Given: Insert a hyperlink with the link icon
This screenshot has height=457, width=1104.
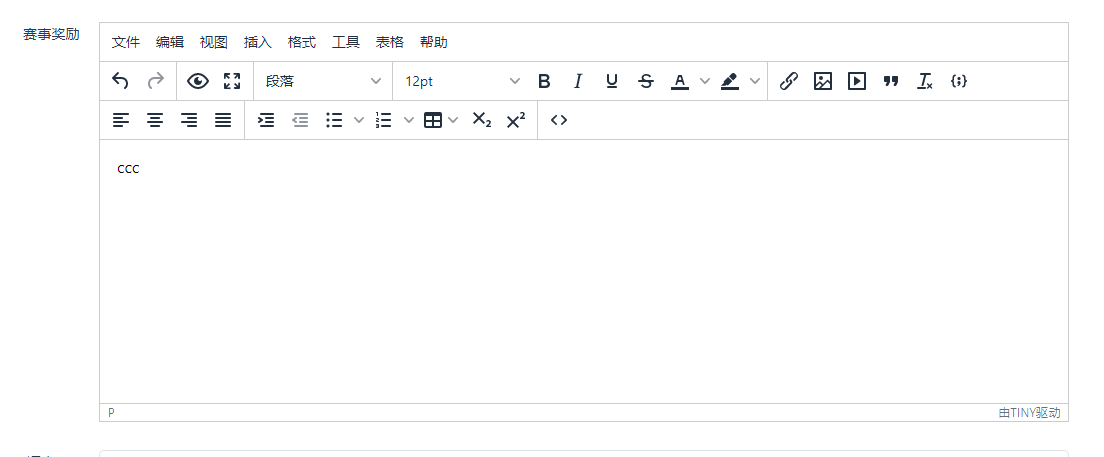Looking at the screenshot, I should pos(788,81).
